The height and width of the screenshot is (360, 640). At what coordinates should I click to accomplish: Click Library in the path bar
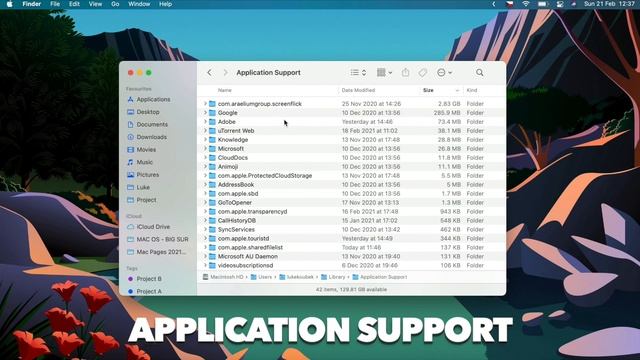pos(333,277)
